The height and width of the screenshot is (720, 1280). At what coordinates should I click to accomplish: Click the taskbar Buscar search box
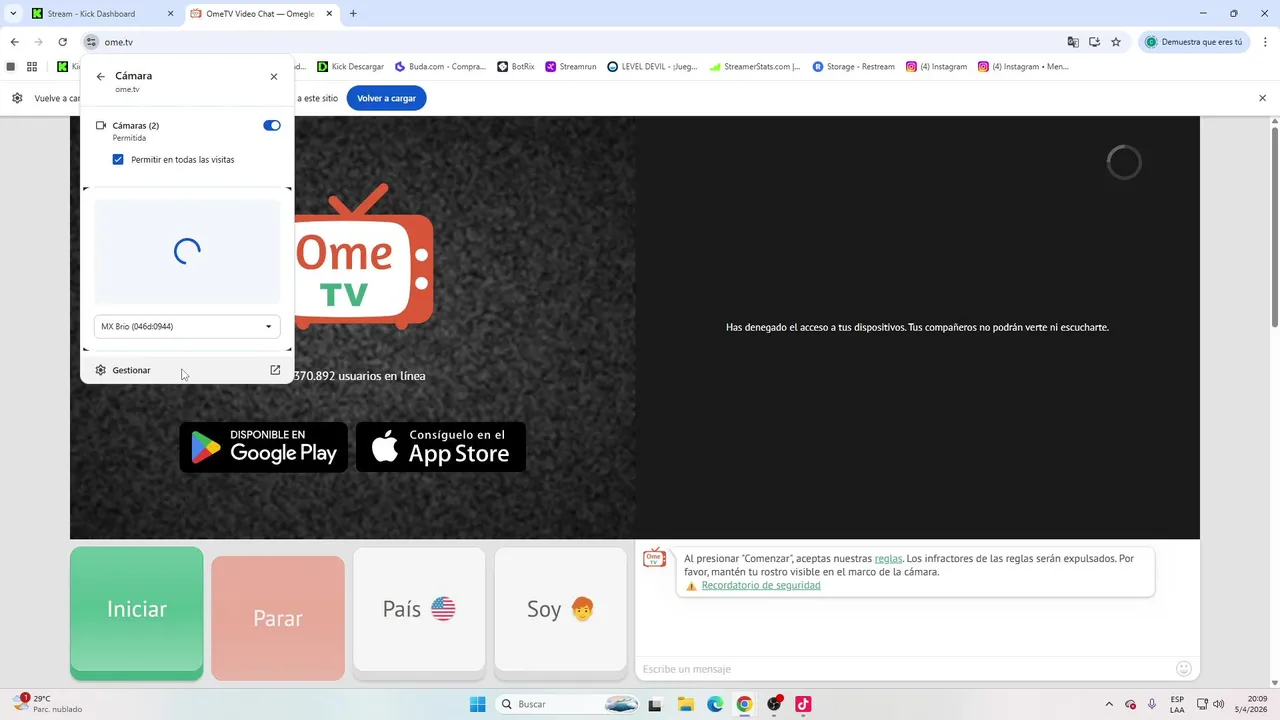tap(569, 704)
